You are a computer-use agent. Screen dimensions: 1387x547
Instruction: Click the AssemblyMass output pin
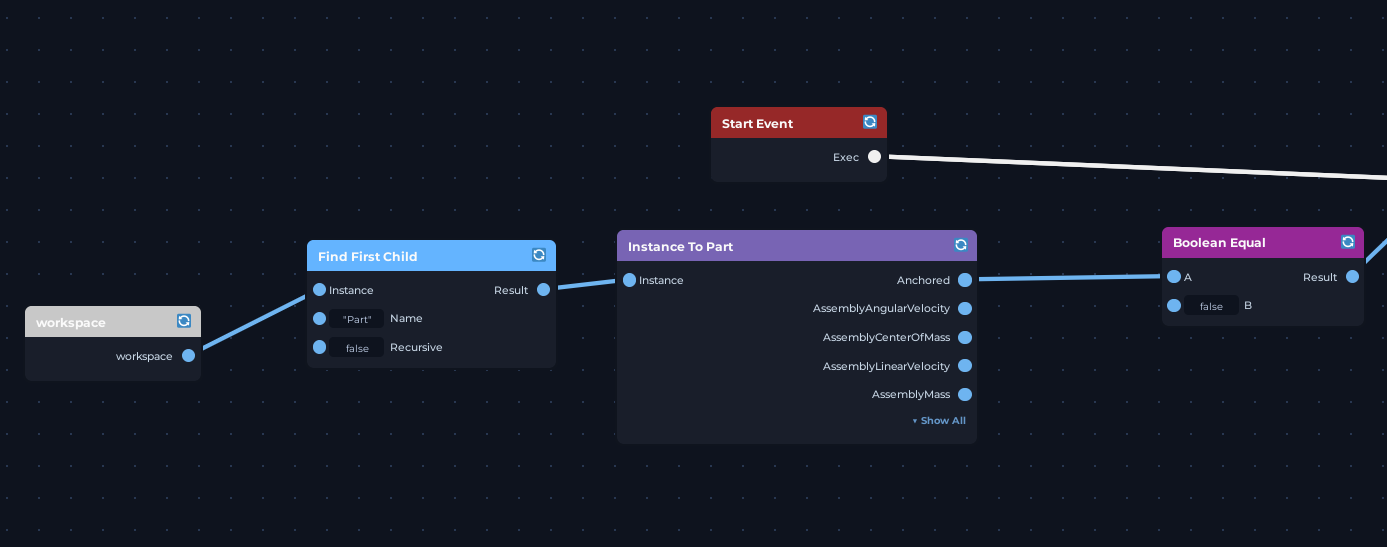coord(964,394)
